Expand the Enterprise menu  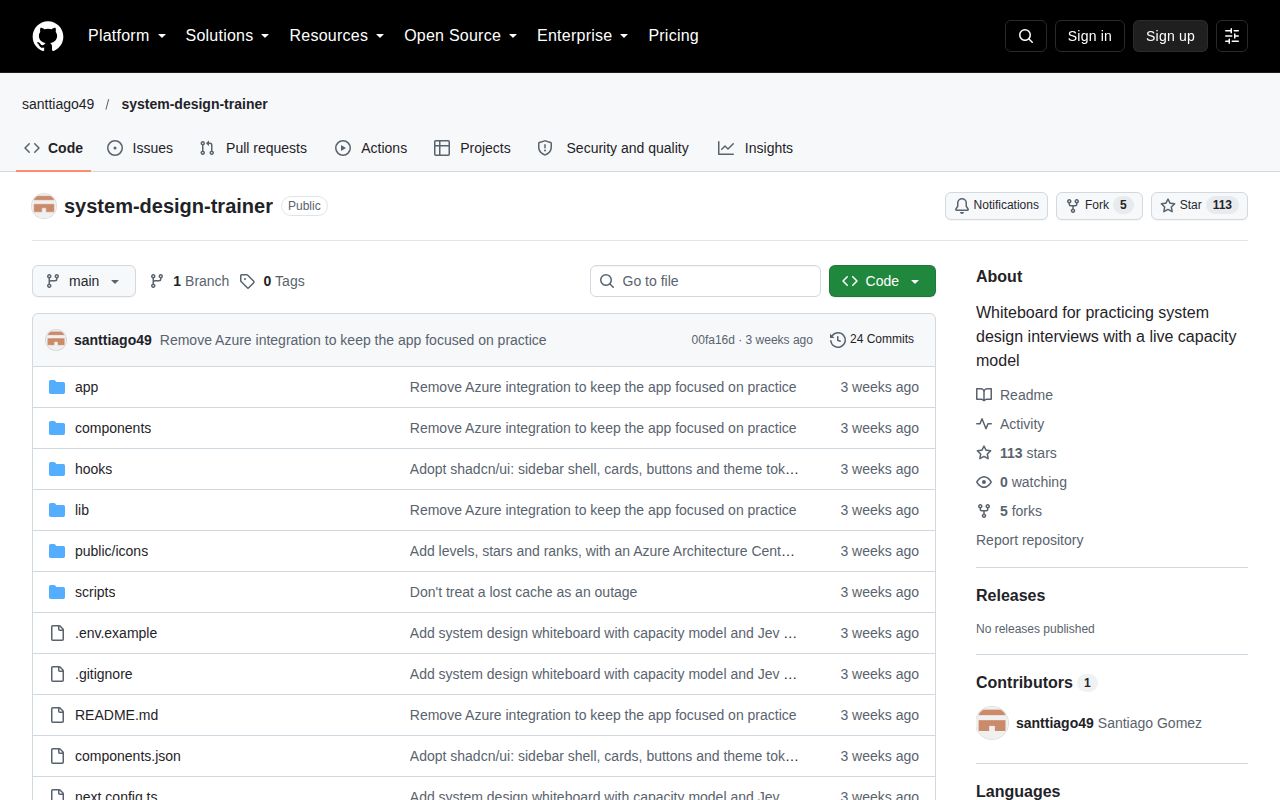click(582, 36)
